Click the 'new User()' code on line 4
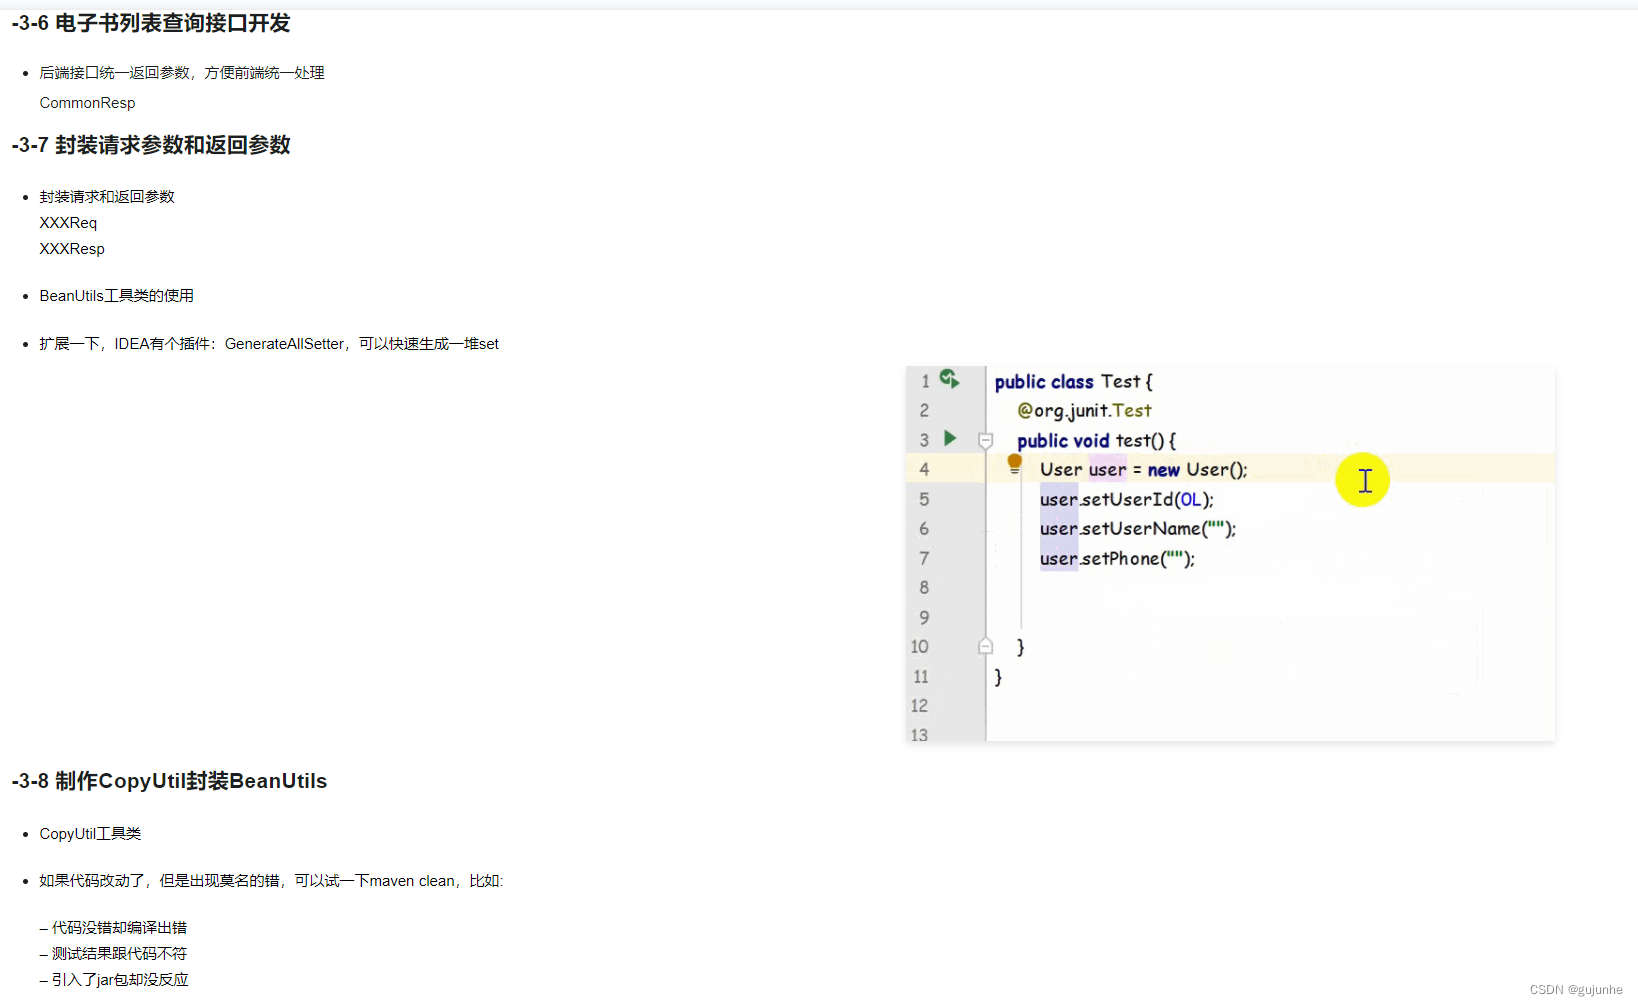 tap(1197, 470)
